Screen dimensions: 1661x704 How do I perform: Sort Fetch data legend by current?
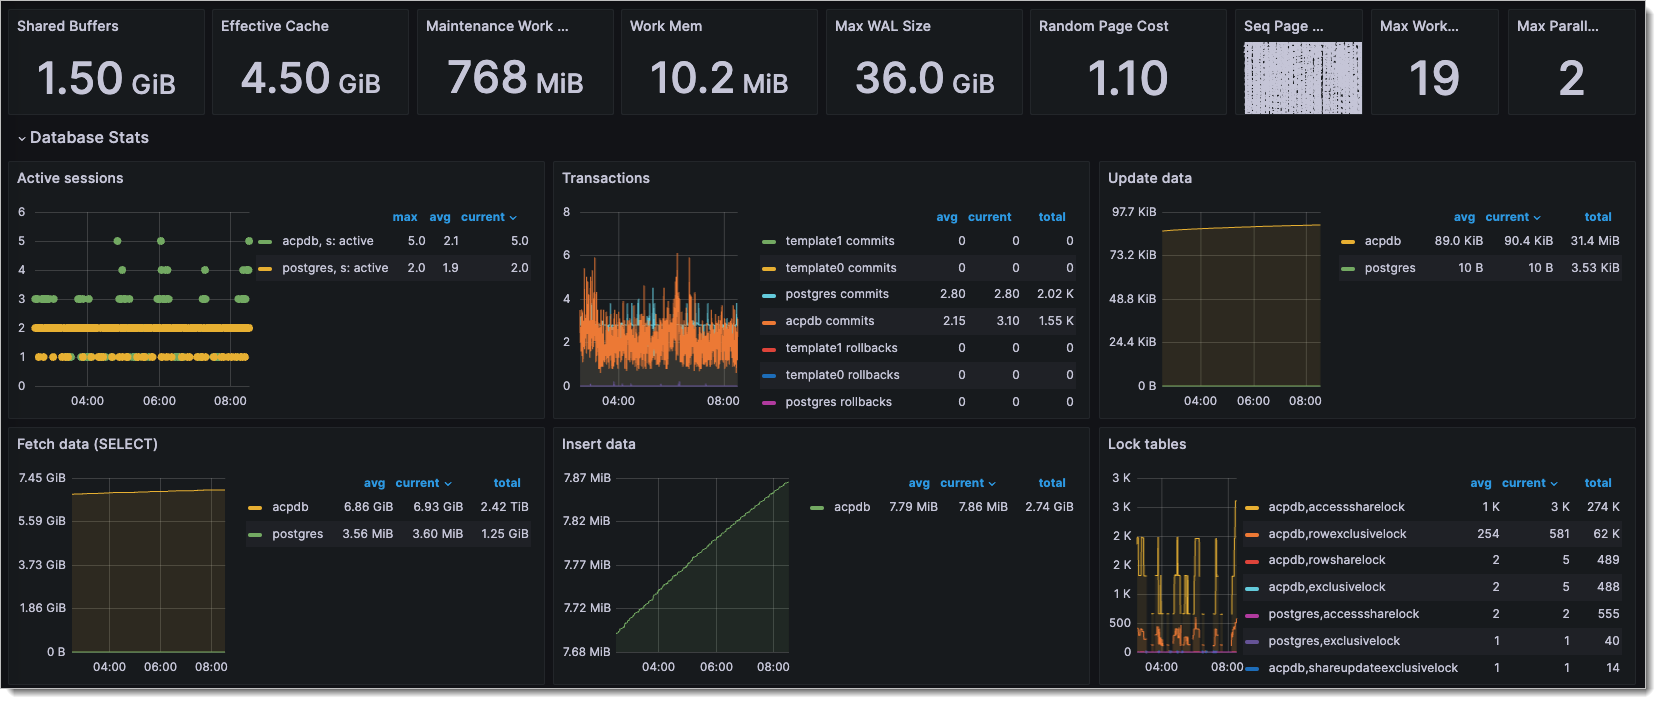(423, 483)
